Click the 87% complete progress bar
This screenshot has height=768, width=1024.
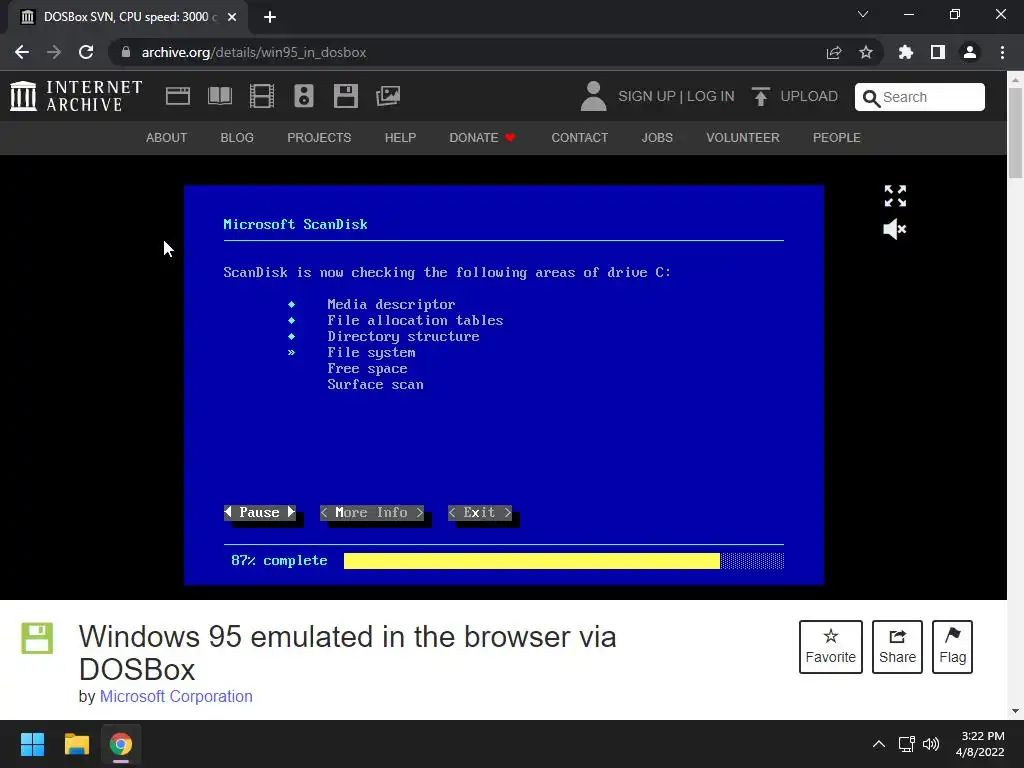click(x=564, y=561)
